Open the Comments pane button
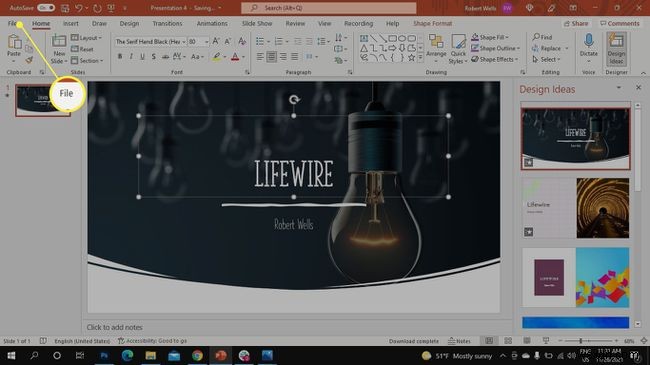The width and height of the screenshot is (650, 365). point(620,24)
